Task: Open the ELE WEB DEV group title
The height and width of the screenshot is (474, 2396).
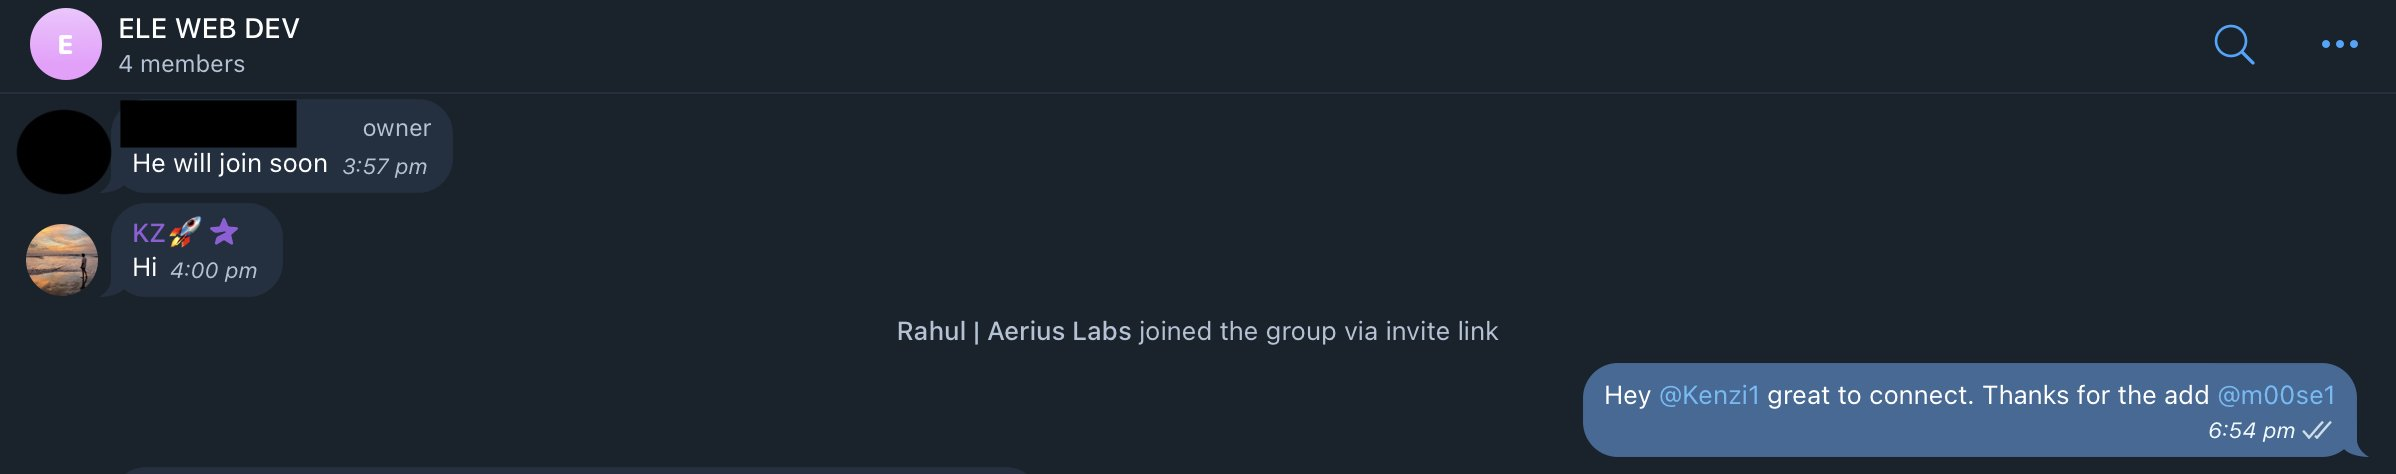Action: click(x=208, y=29)
